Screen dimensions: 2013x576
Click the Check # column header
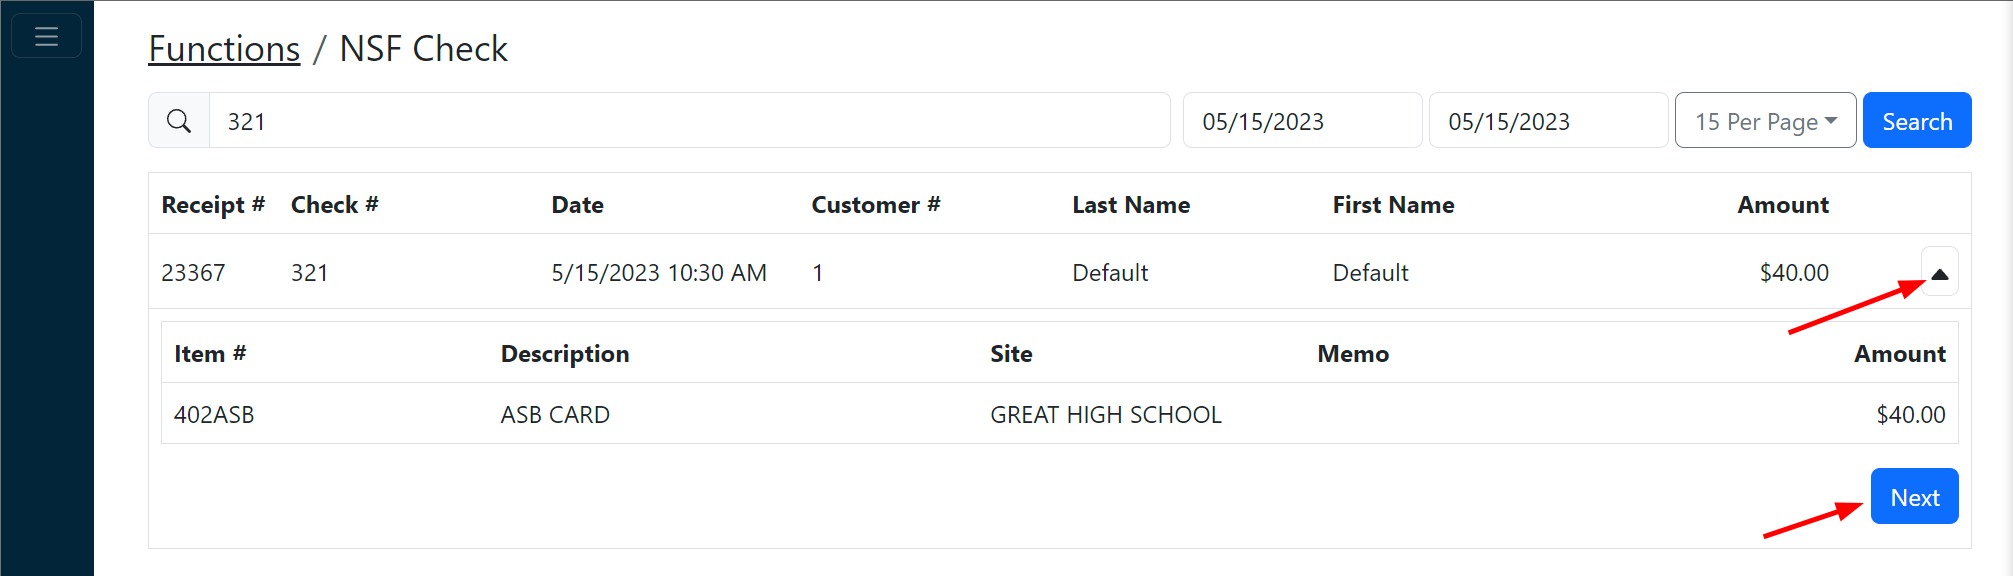tap(334, 204)
